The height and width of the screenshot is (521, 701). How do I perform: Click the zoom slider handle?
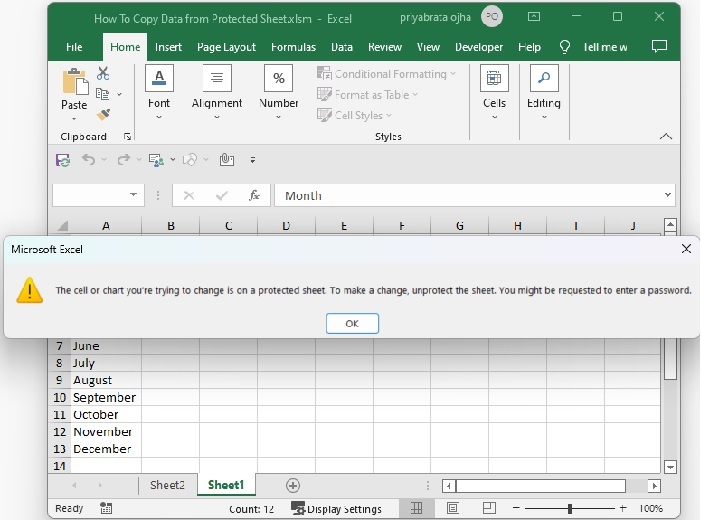click(x=570, y=509)
